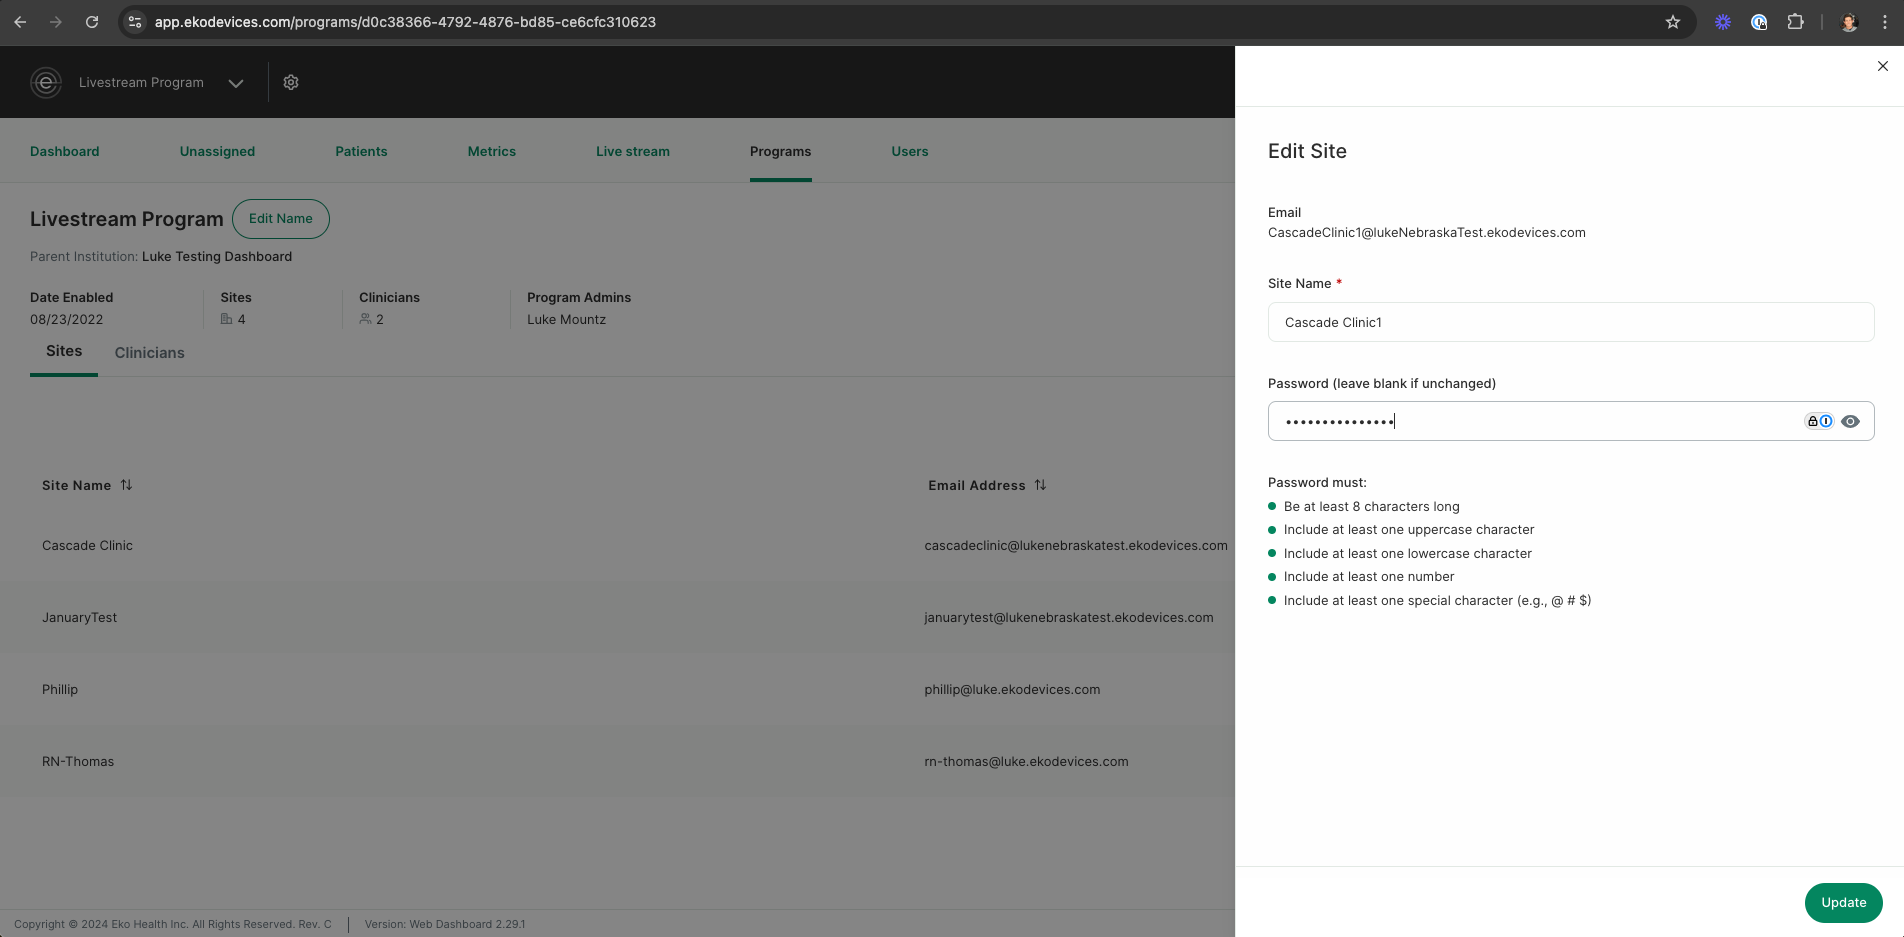Click the Eko logo icon
1904x937 pixels.
pyautogui.click(x=46, y=82)
